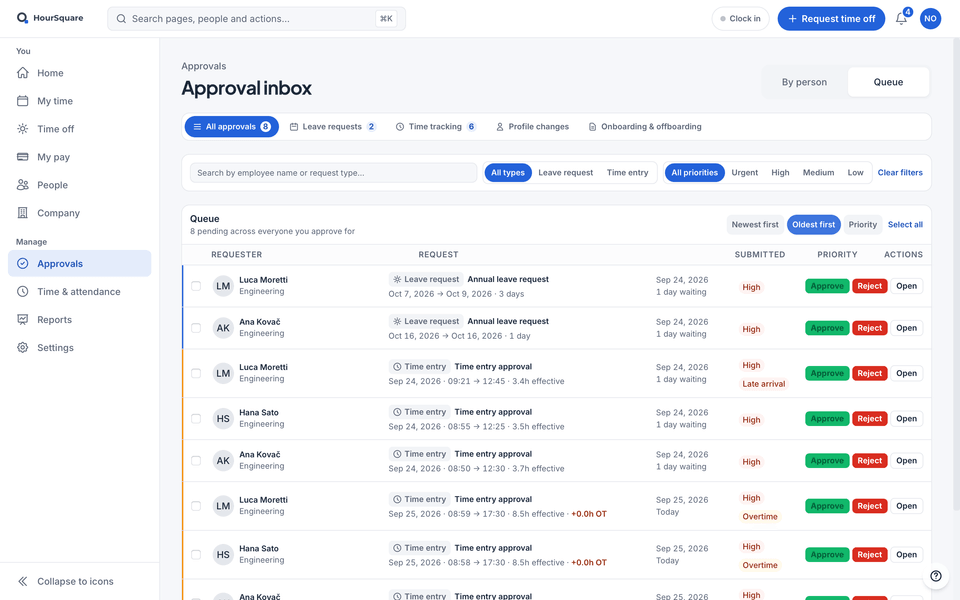Image resolution: width=960 pixels, height=600 pixels.
Task: Select All types filter
Action: coord(508,173)
